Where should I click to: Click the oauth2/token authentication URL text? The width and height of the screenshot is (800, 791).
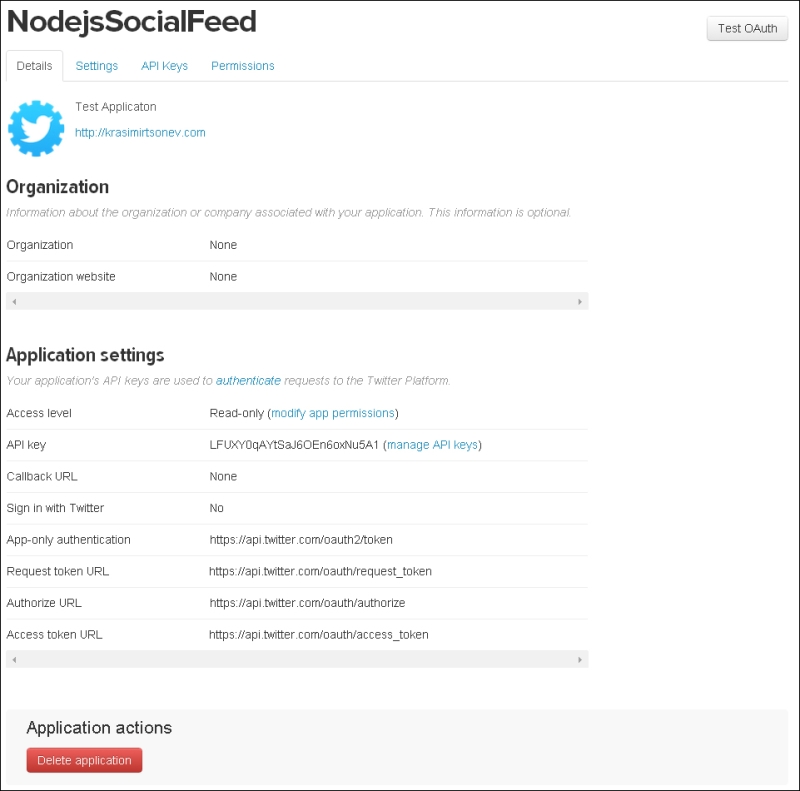point(301,539)
